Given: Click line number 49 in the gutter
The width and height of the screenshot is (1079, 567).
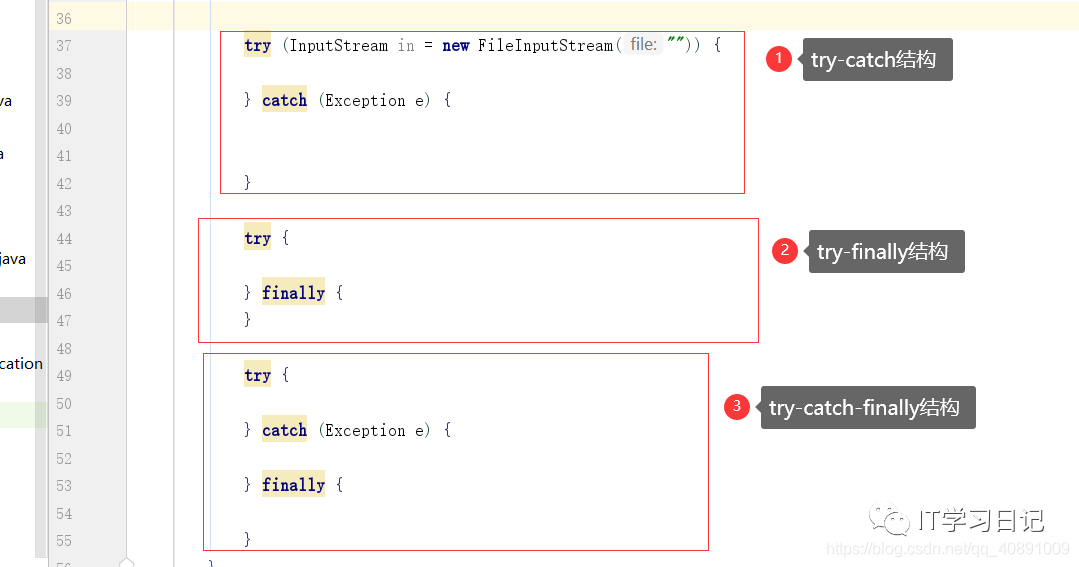Looking at the screenshot, I should (64, 376).
